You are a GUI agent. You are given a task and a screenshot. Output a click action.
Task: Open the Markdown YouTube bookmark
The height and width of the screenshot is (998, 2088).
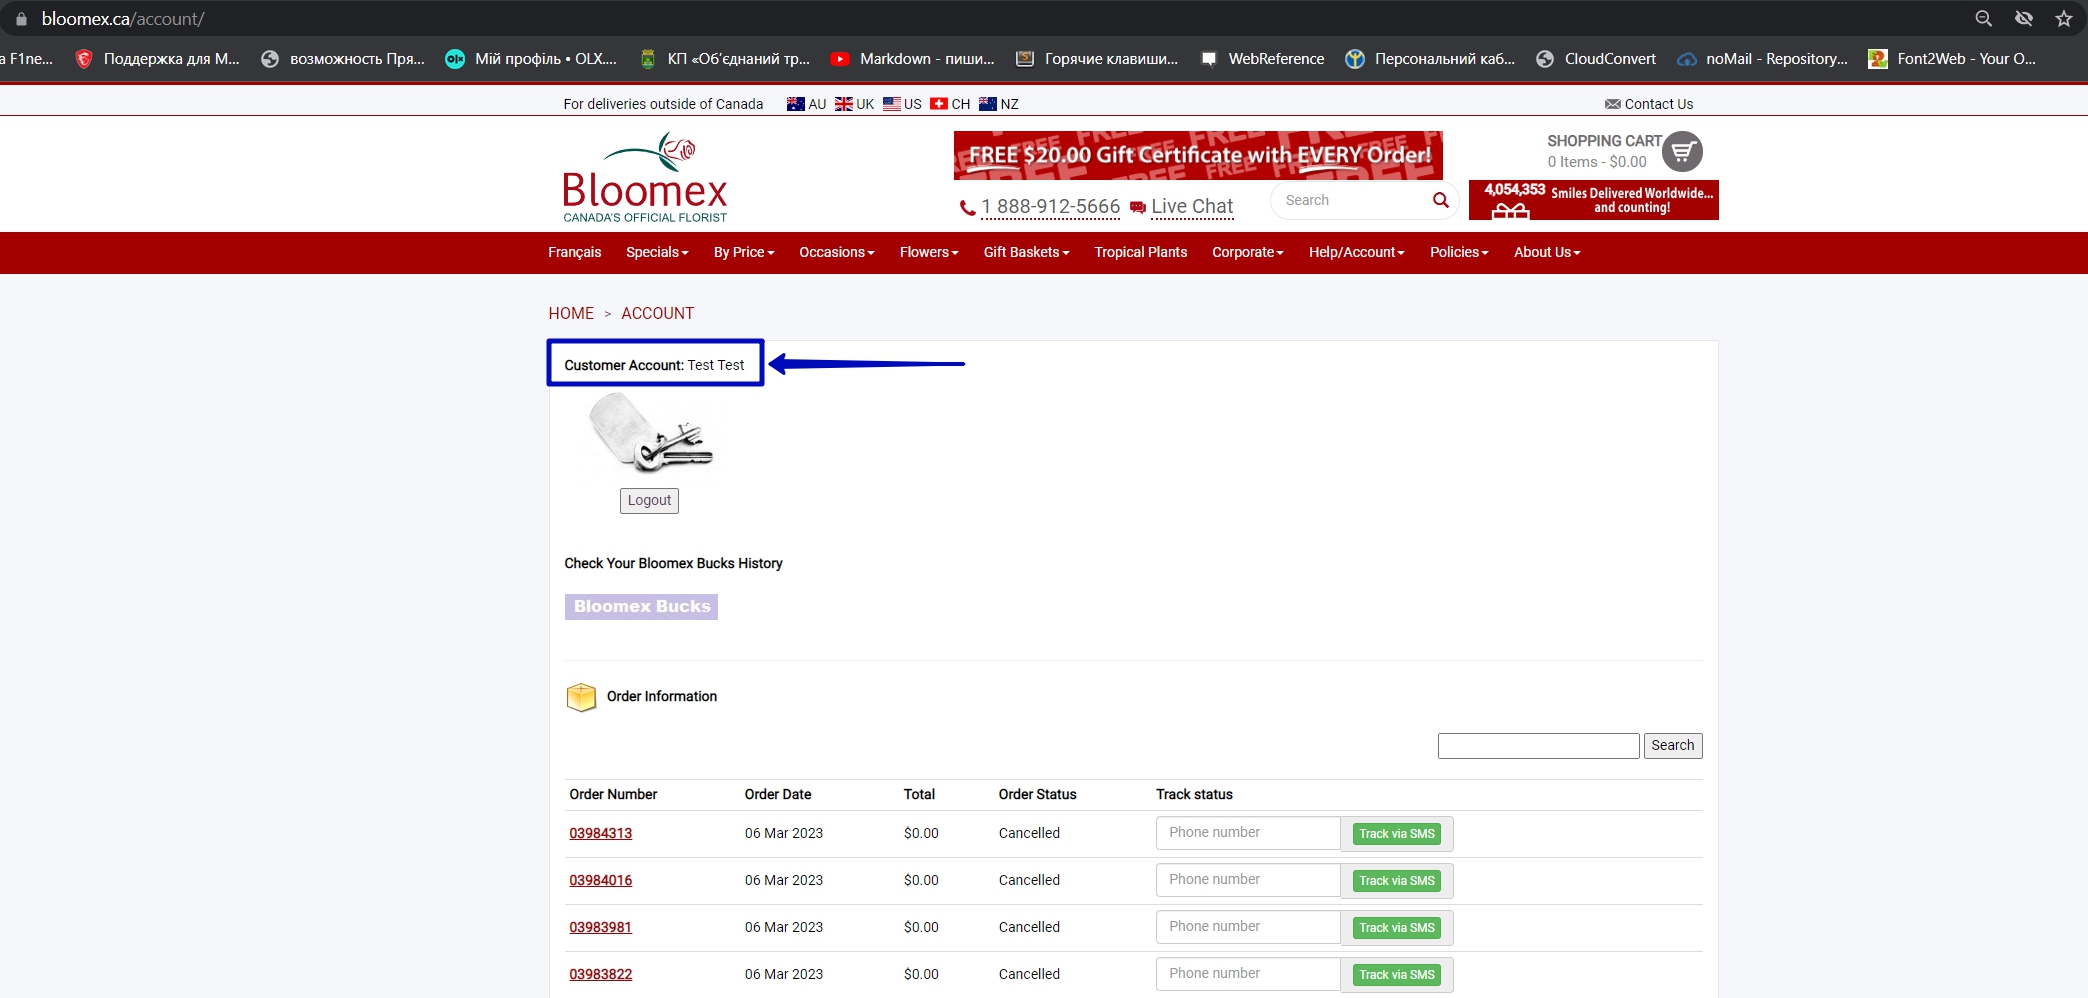[913, 59]
